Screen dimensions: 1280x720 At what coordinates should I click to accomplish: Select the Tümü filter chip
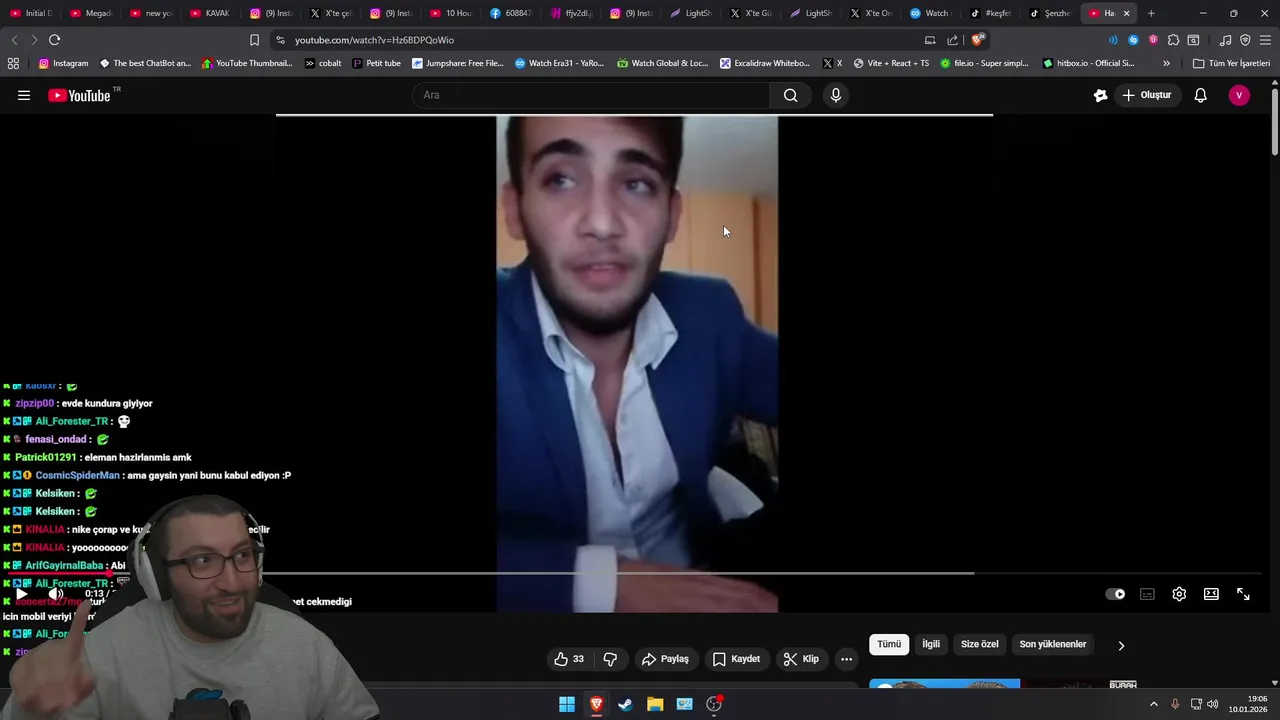889,644
